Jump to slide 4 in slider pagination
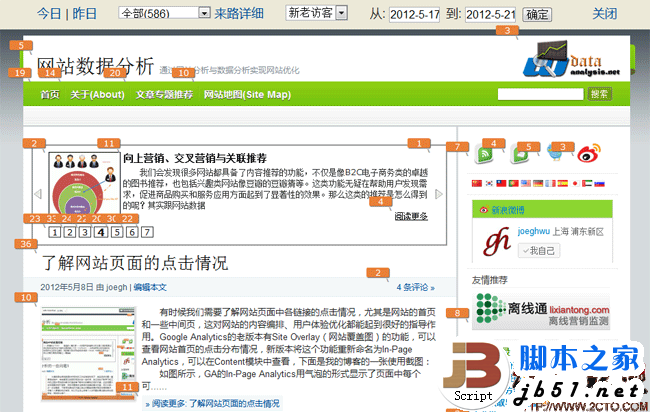 click(x=101, y=232)
